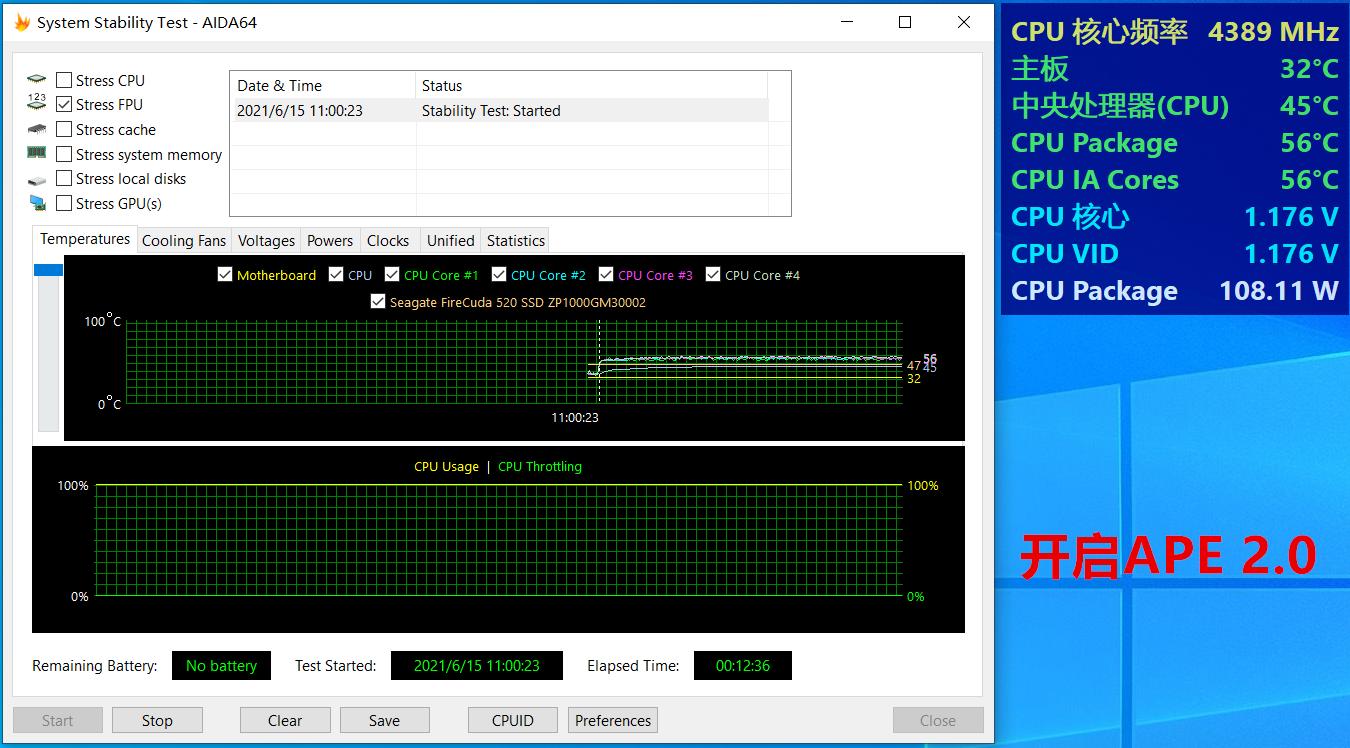Click the AIDA64 flame icon in title bar

[x=22, y=22]
